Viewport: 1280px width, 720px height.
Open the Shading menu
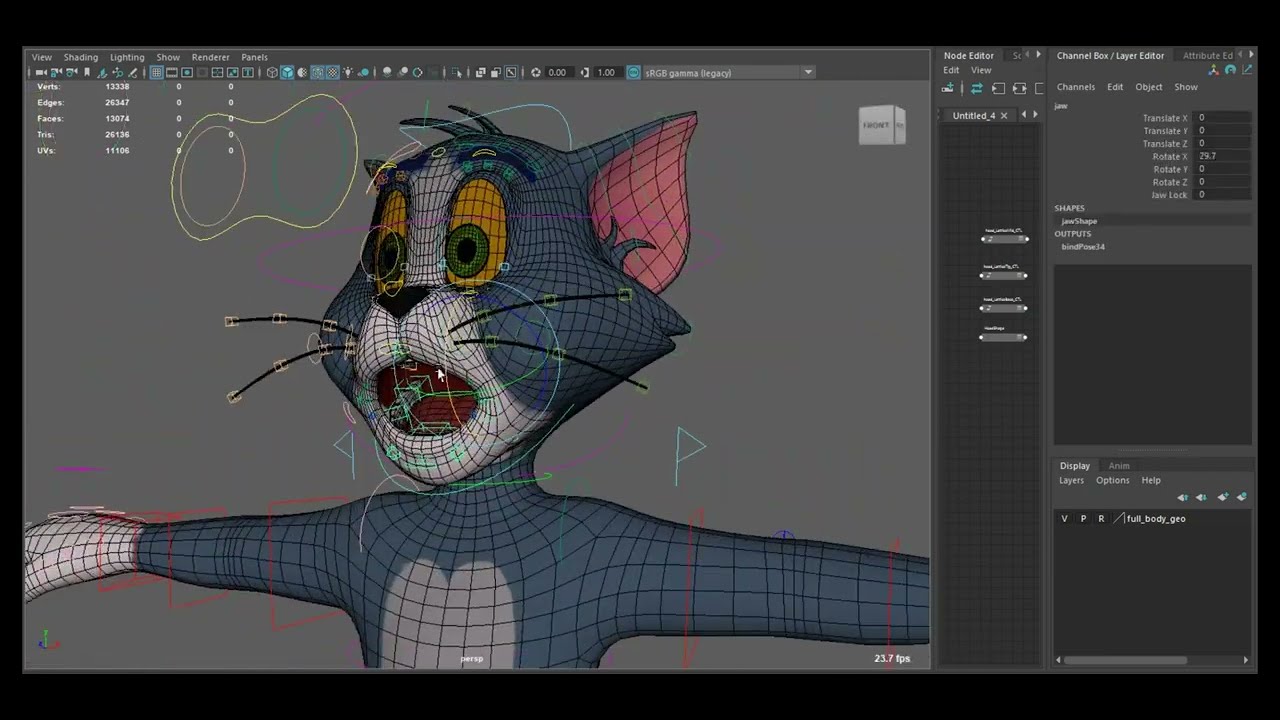(x=81, y=57)
